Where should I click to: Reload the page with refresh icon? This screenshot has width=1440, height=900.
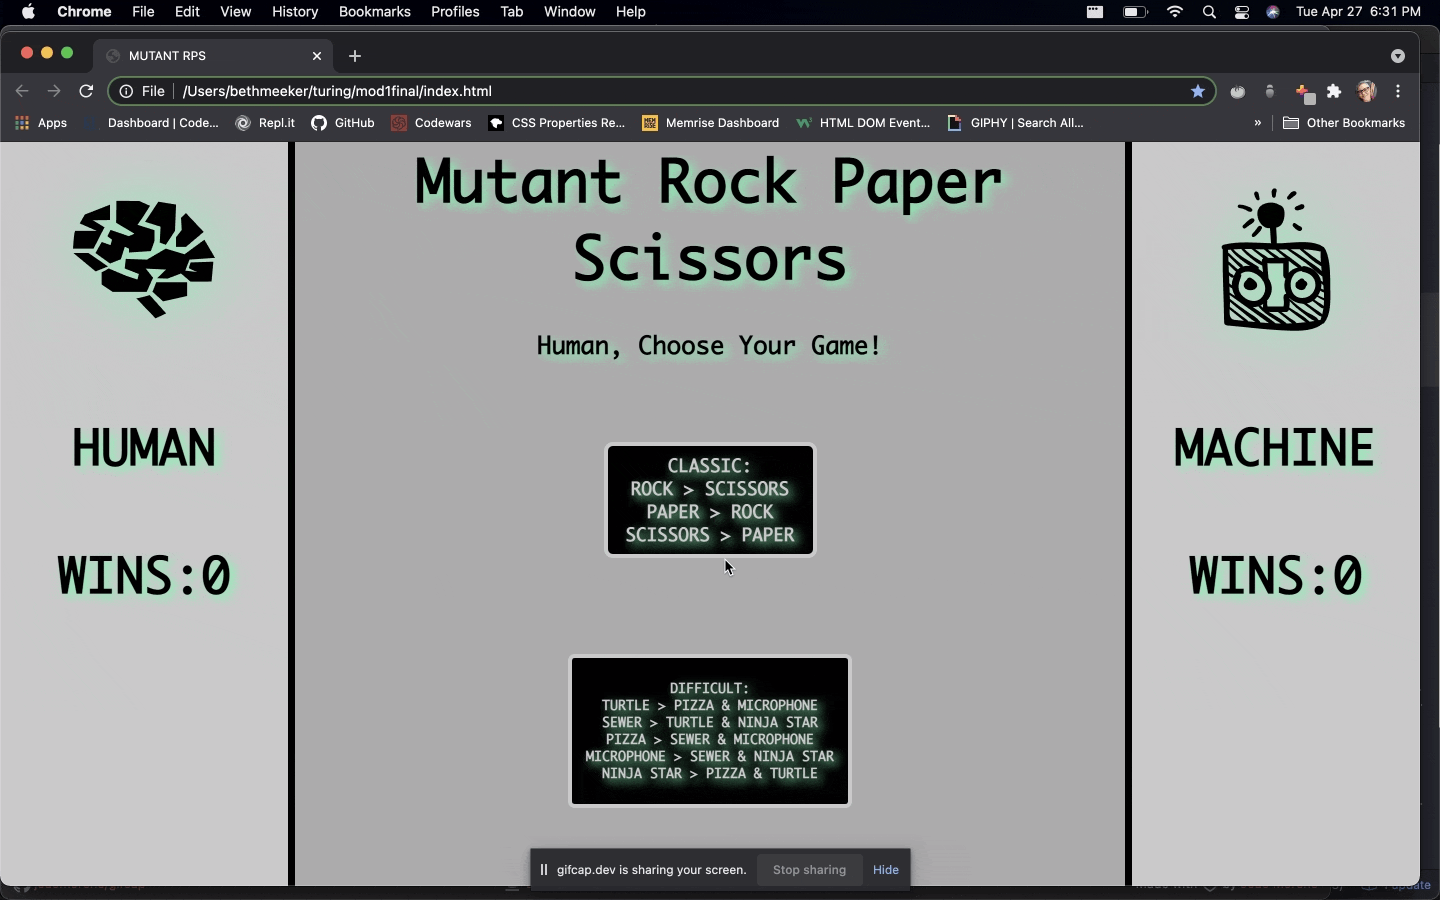pyautogui.click(x=87, y=91)
